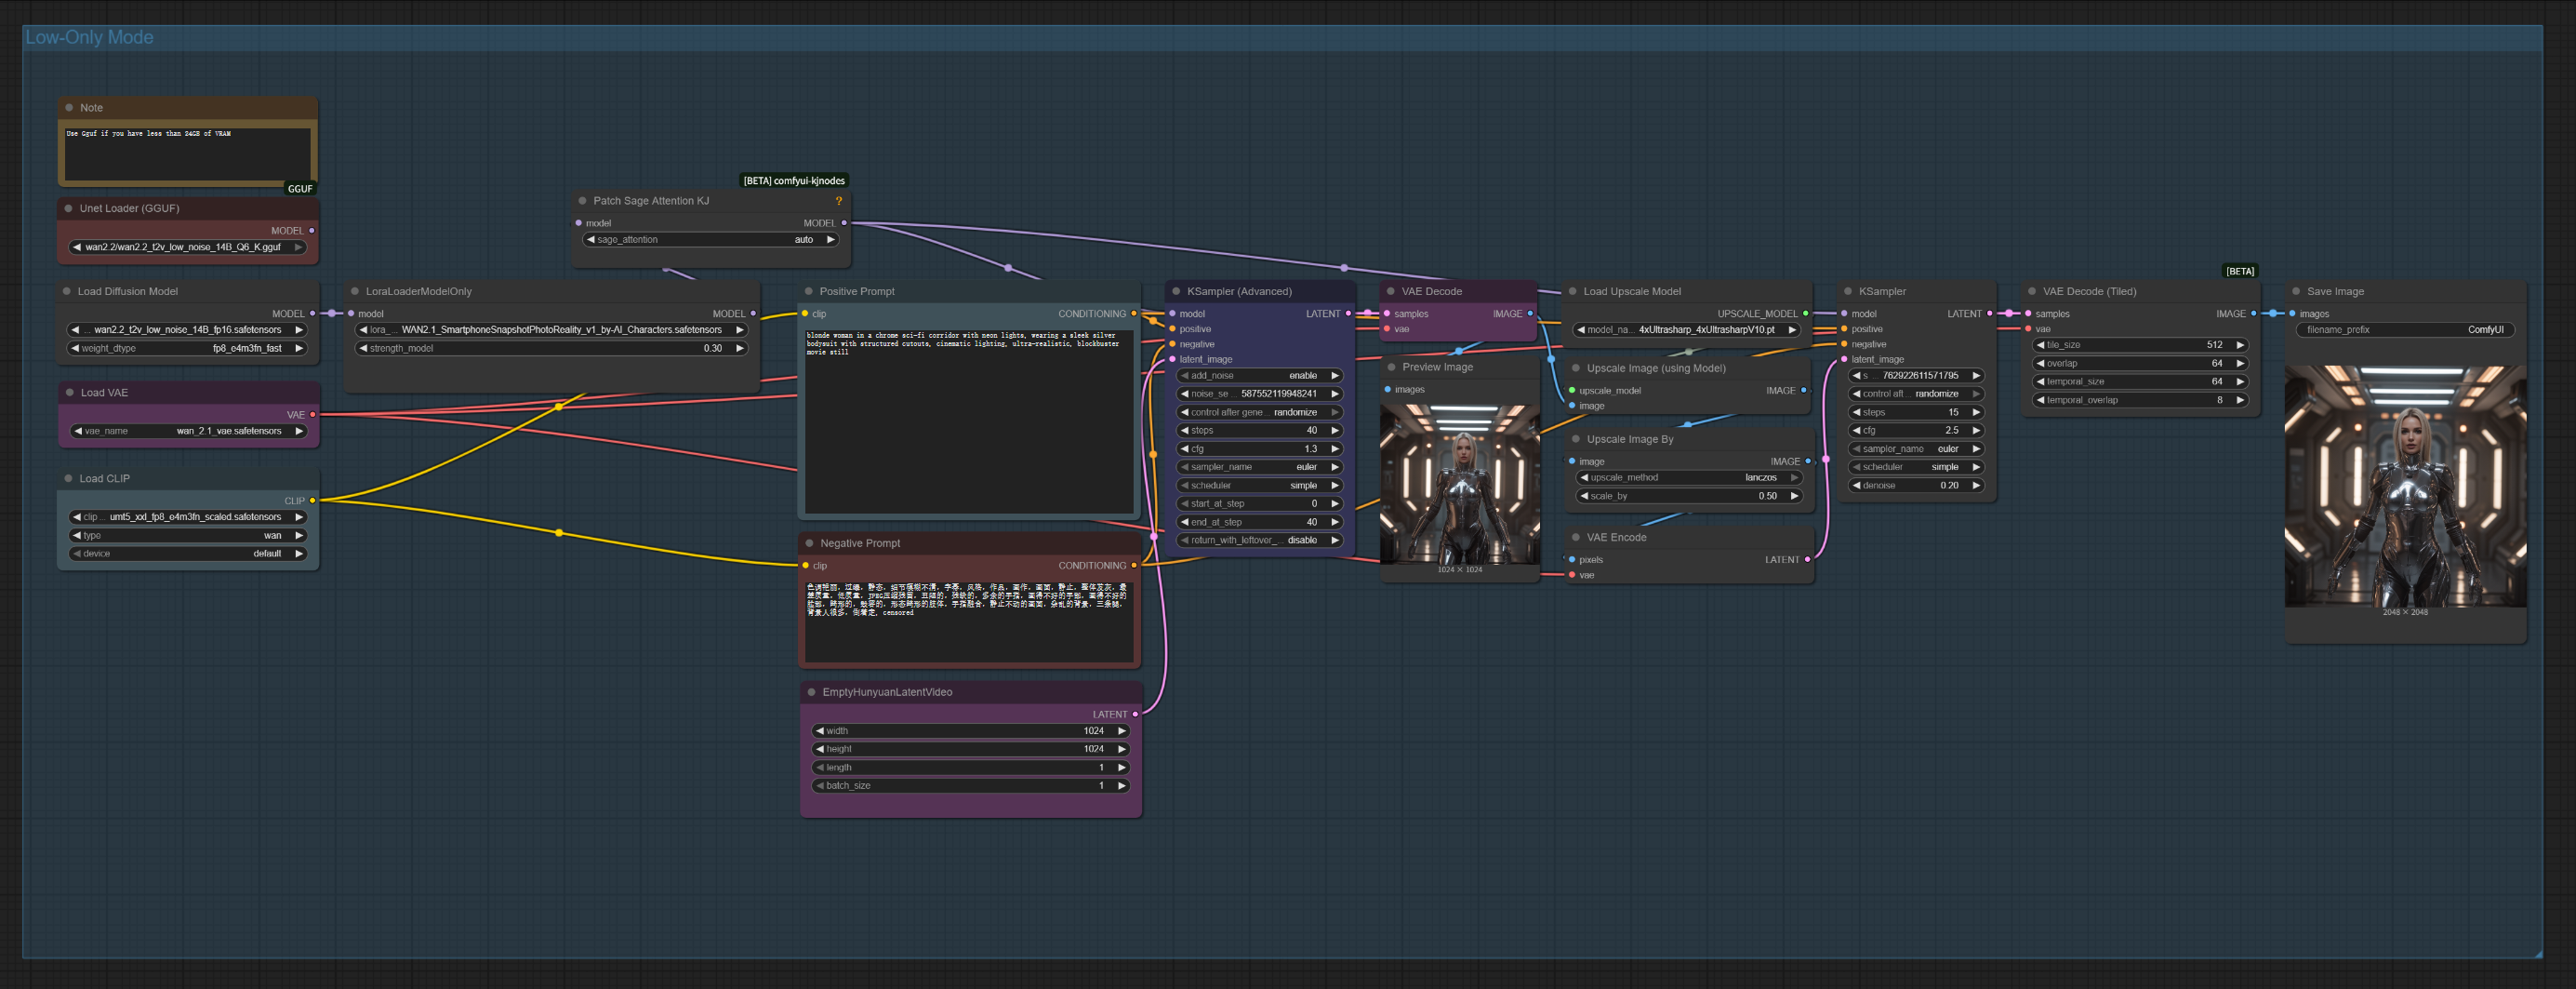Toggle add_noise enable in KSampler (Advanced)

pyautogui.click(x=1260, y=376)
